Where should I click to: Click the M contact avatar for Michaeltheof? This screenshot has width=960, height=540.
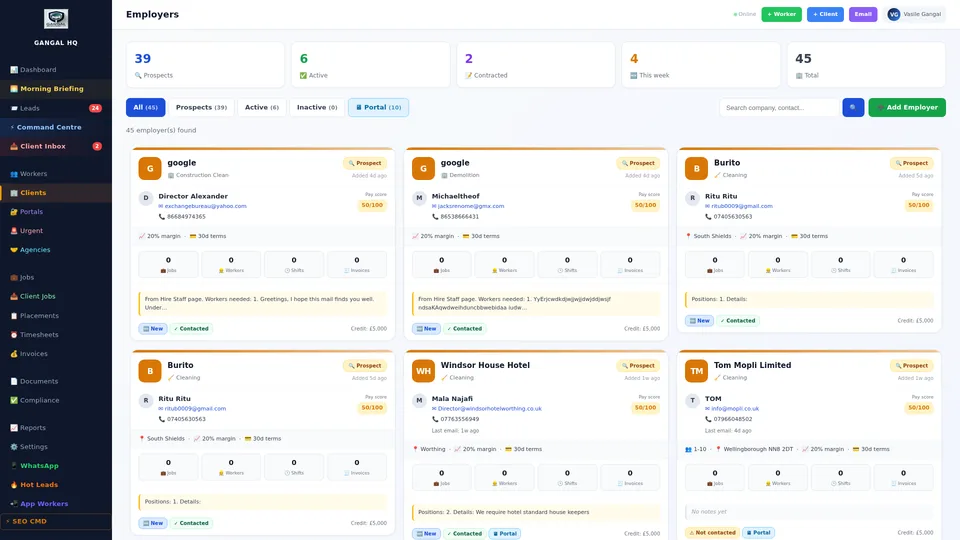[x=419, y=198]
